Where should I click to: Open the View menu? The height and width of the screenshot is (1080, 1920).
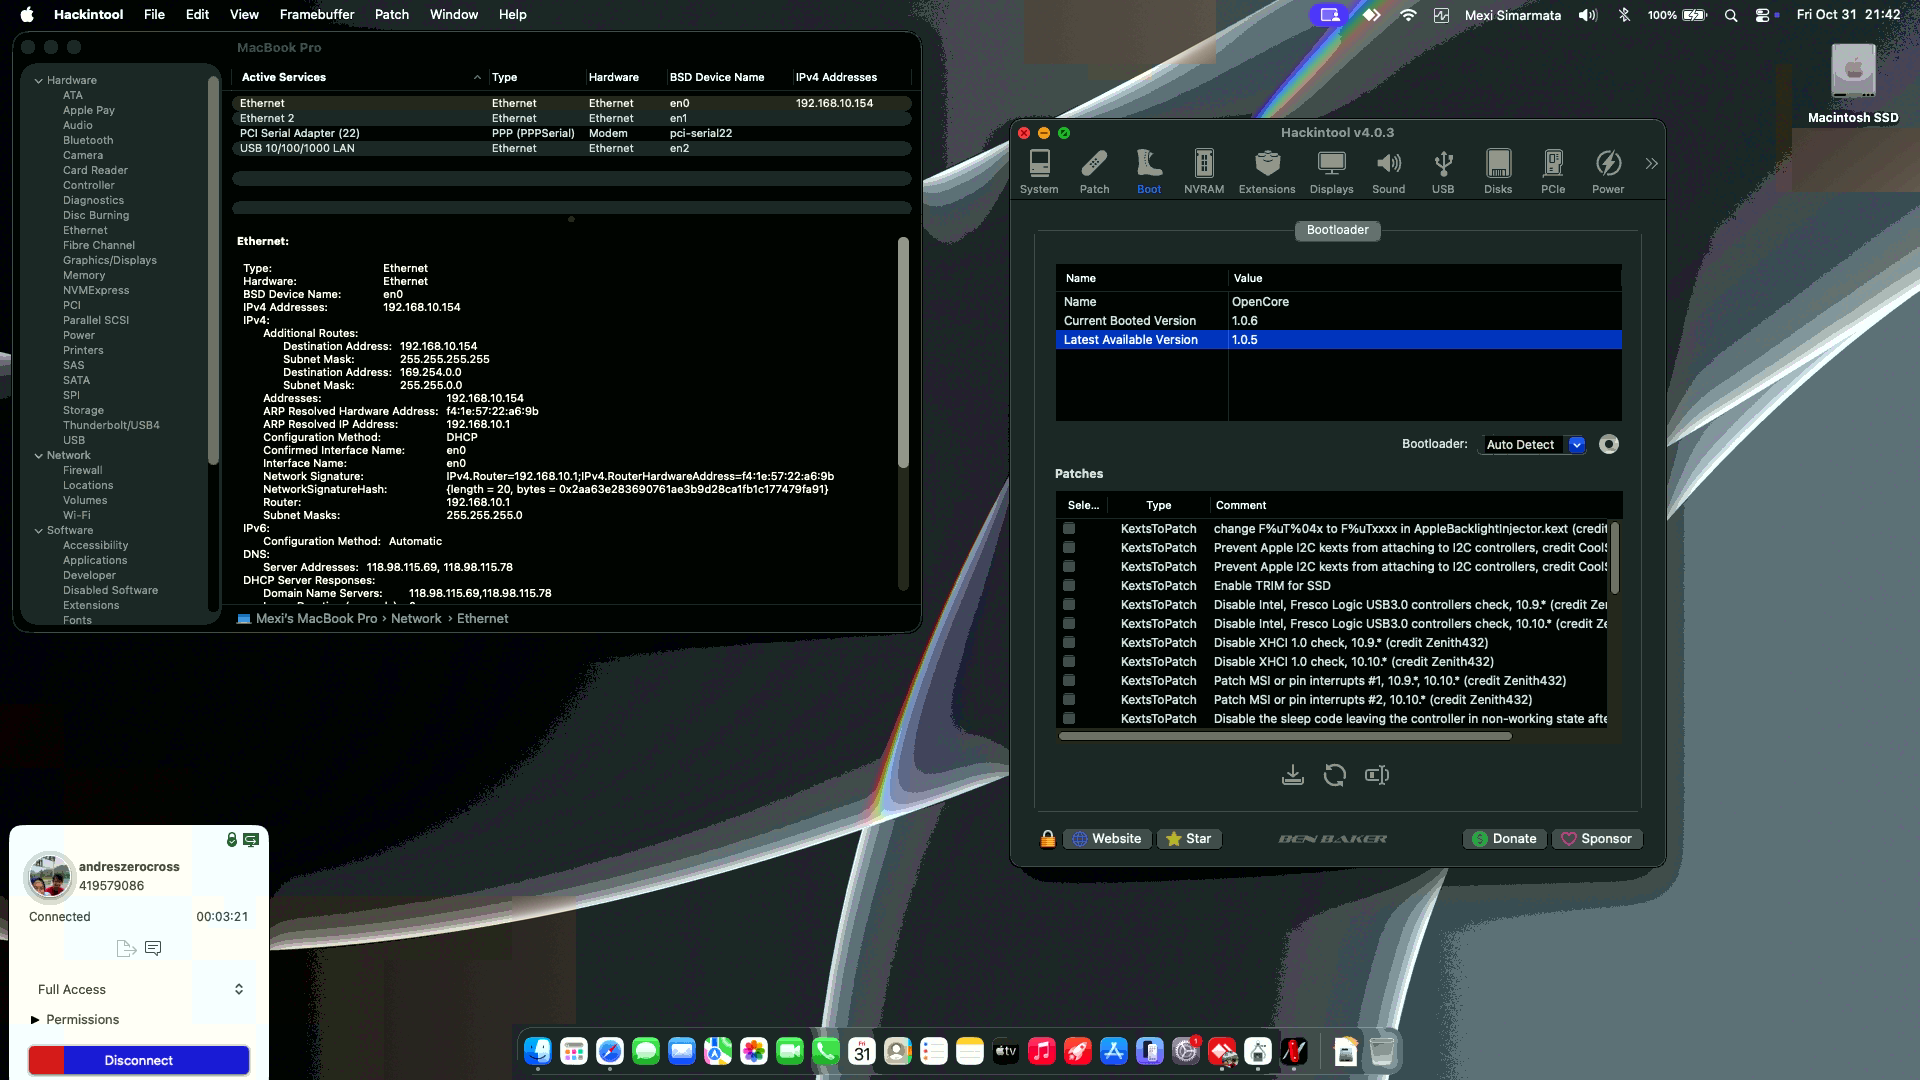coord(244,15)
